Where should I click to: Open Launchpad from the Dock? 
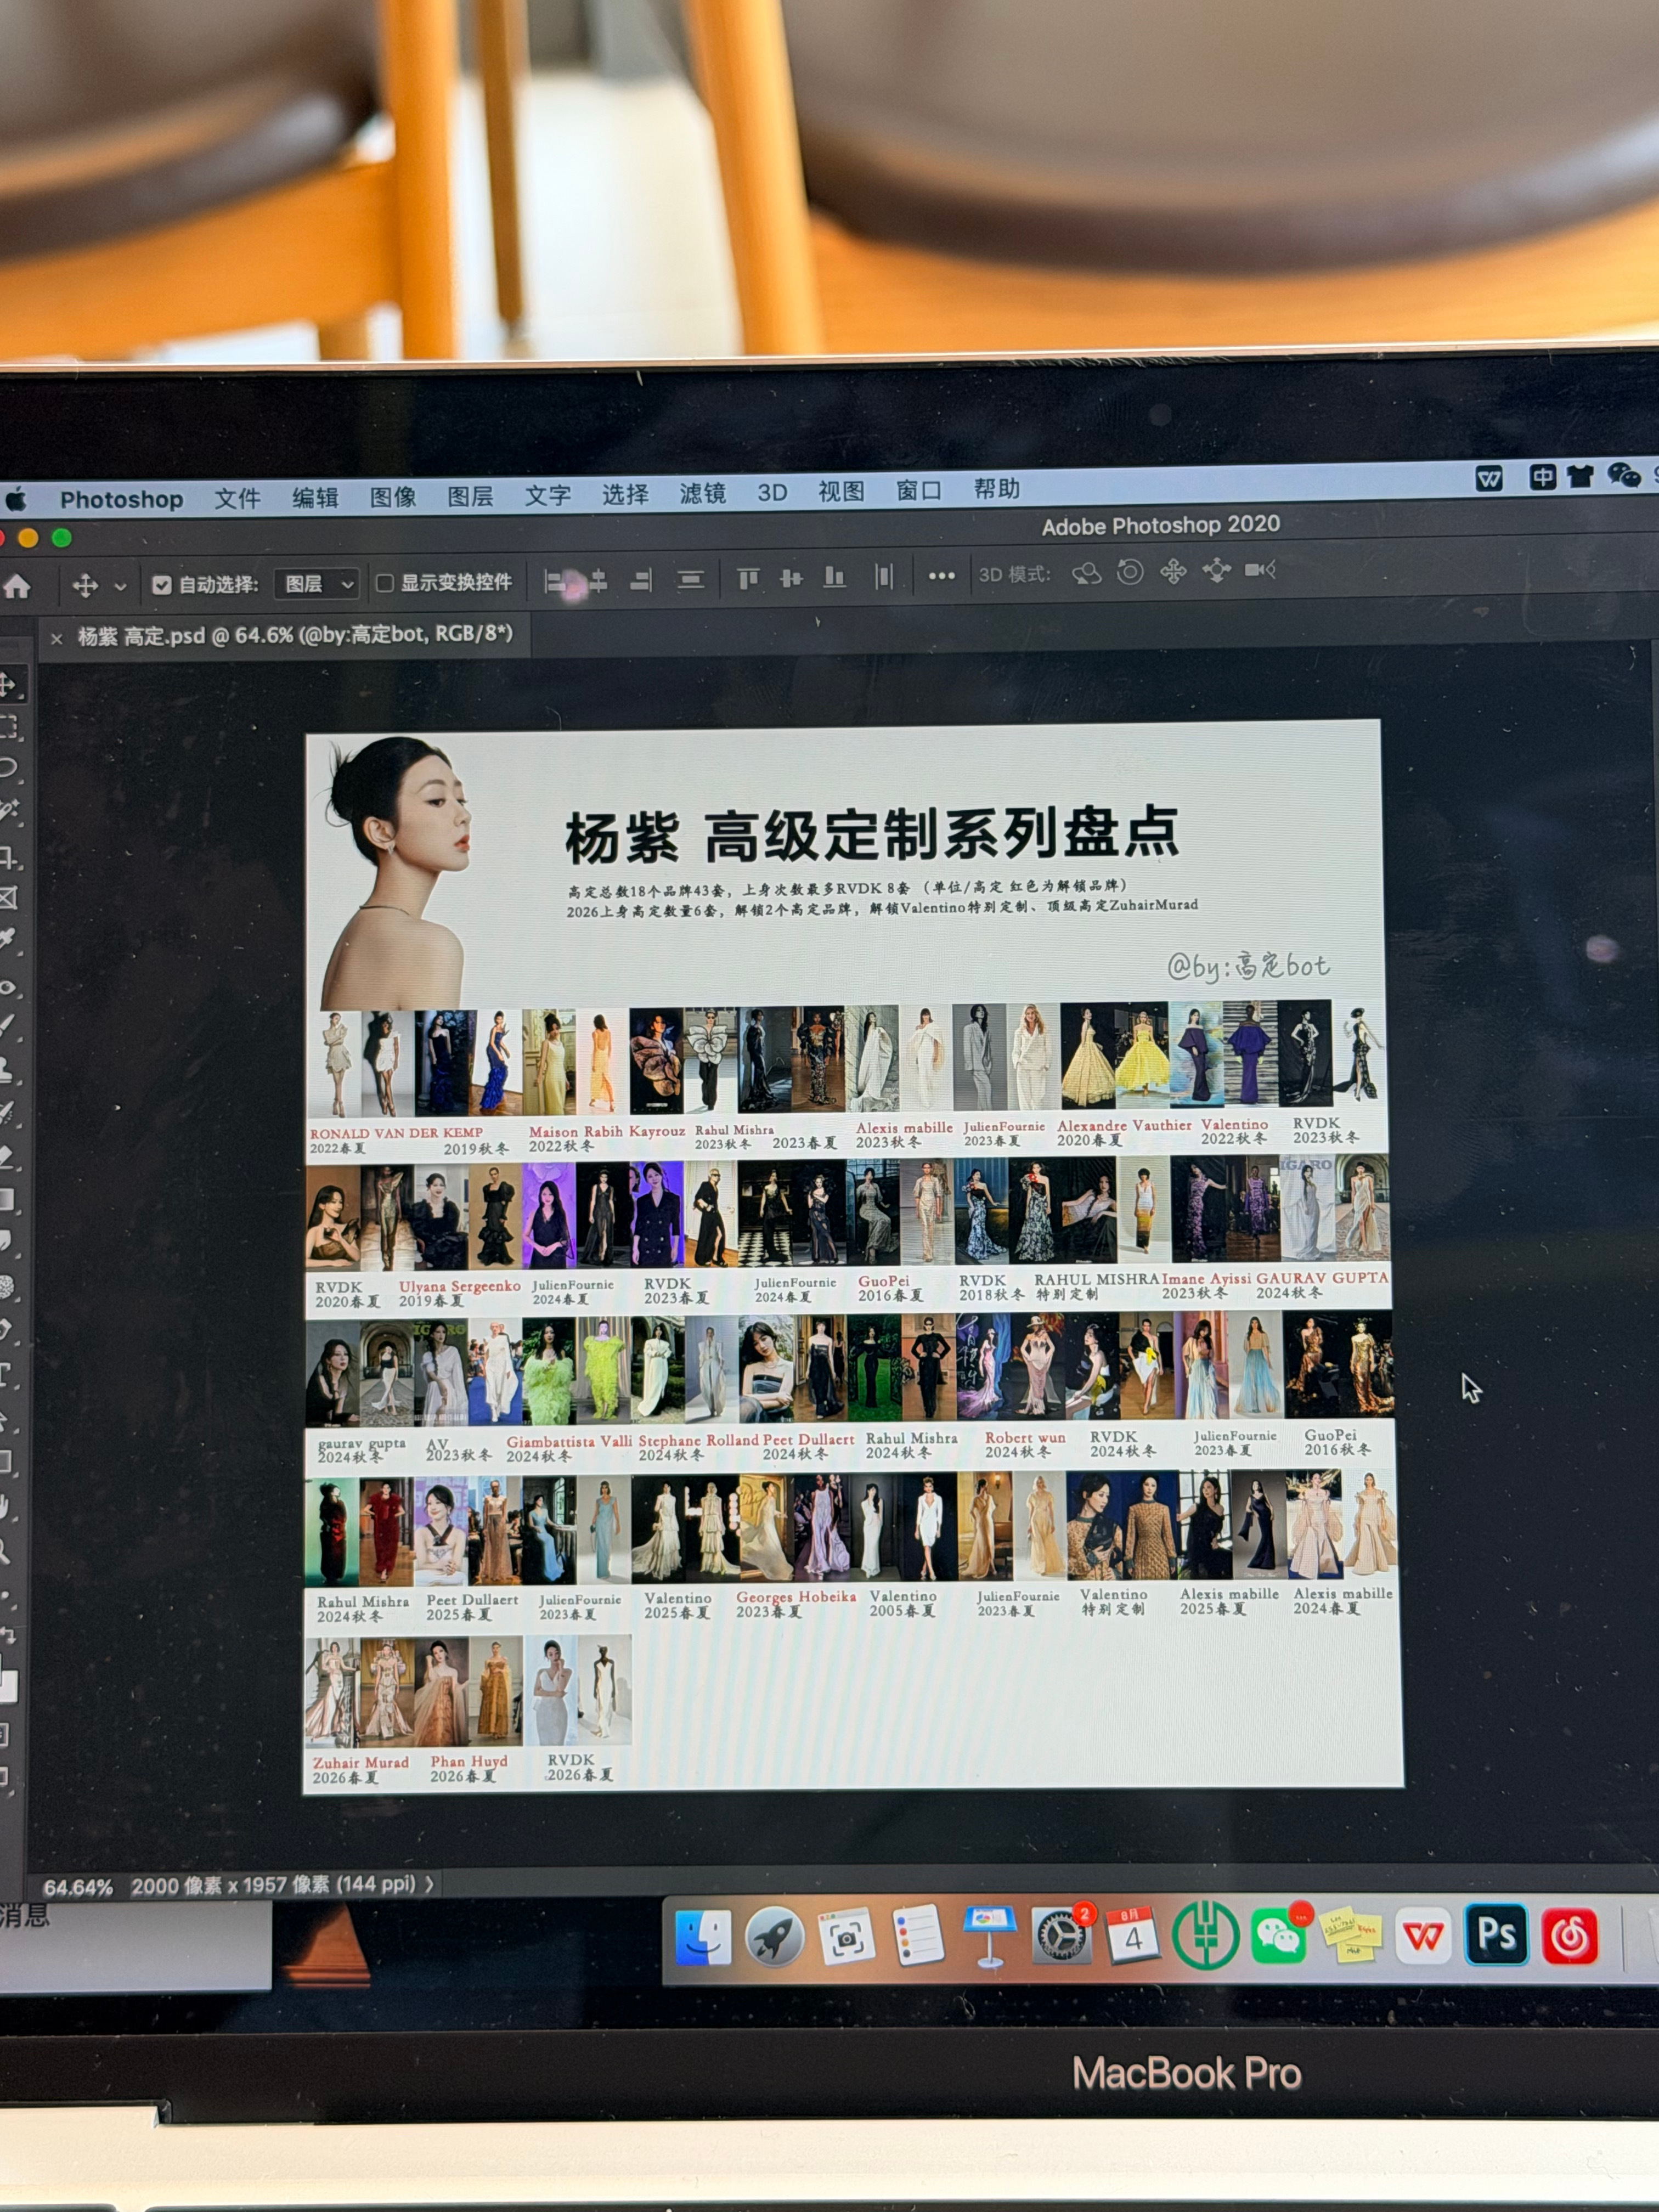pyautogui.click(x=774, y=1937)
